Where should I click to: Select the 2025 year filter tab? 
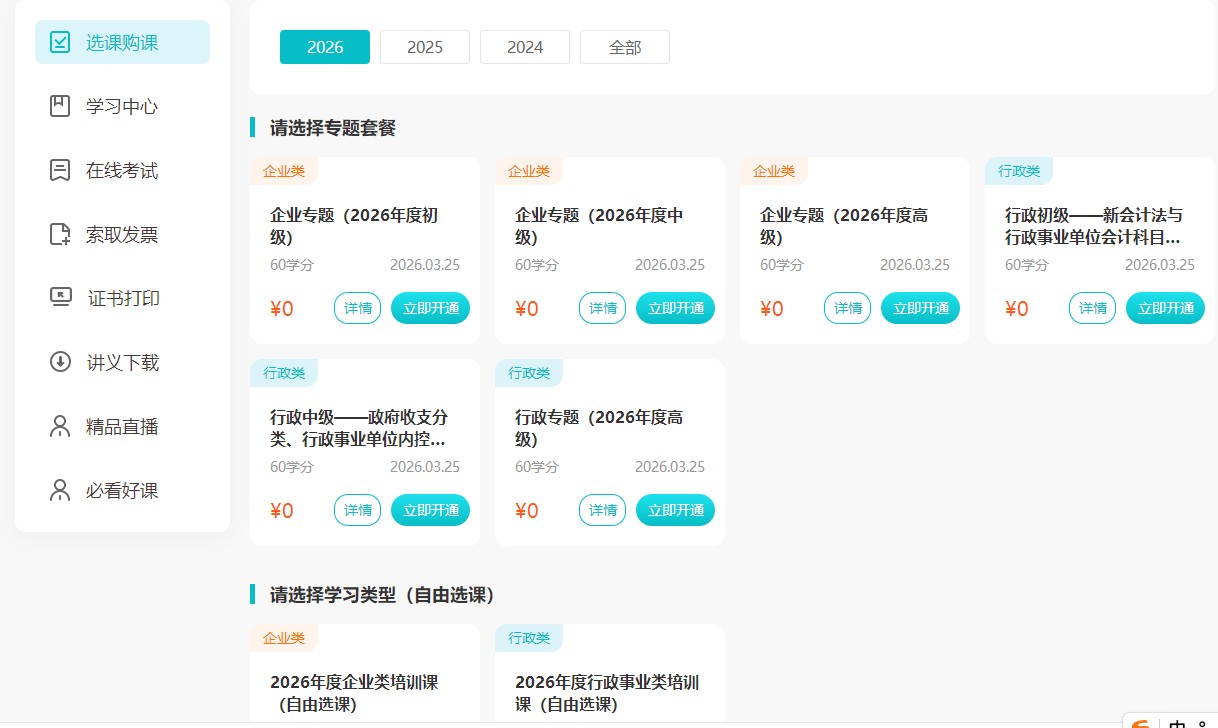pos(425,47)
